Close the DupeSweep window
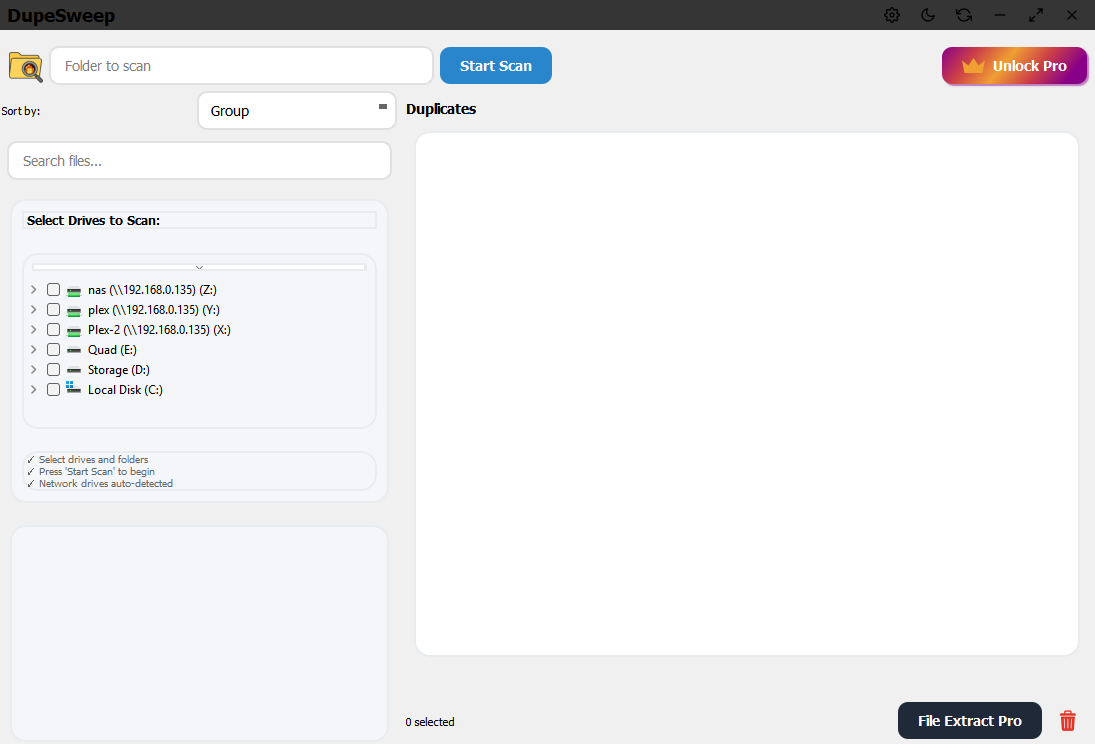The height and width of the screenshot is (744, 1095). (1072, 15)
